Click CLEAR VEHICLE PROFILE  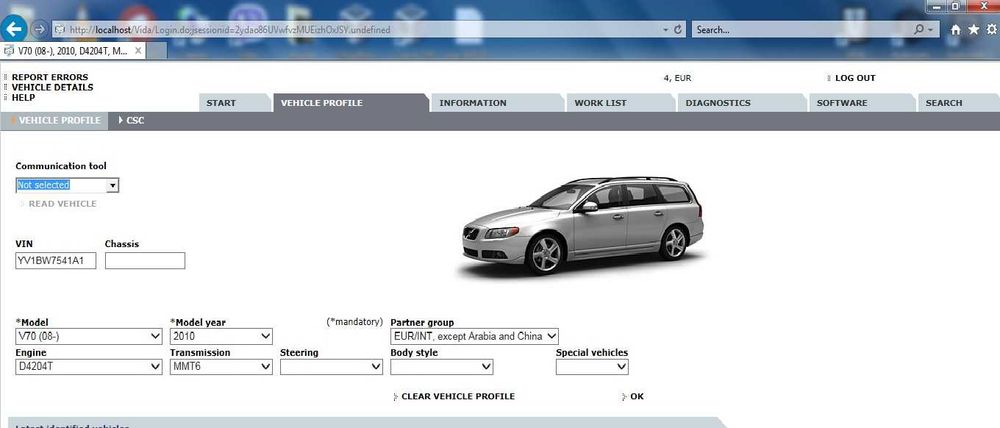(x=457, y=396)
